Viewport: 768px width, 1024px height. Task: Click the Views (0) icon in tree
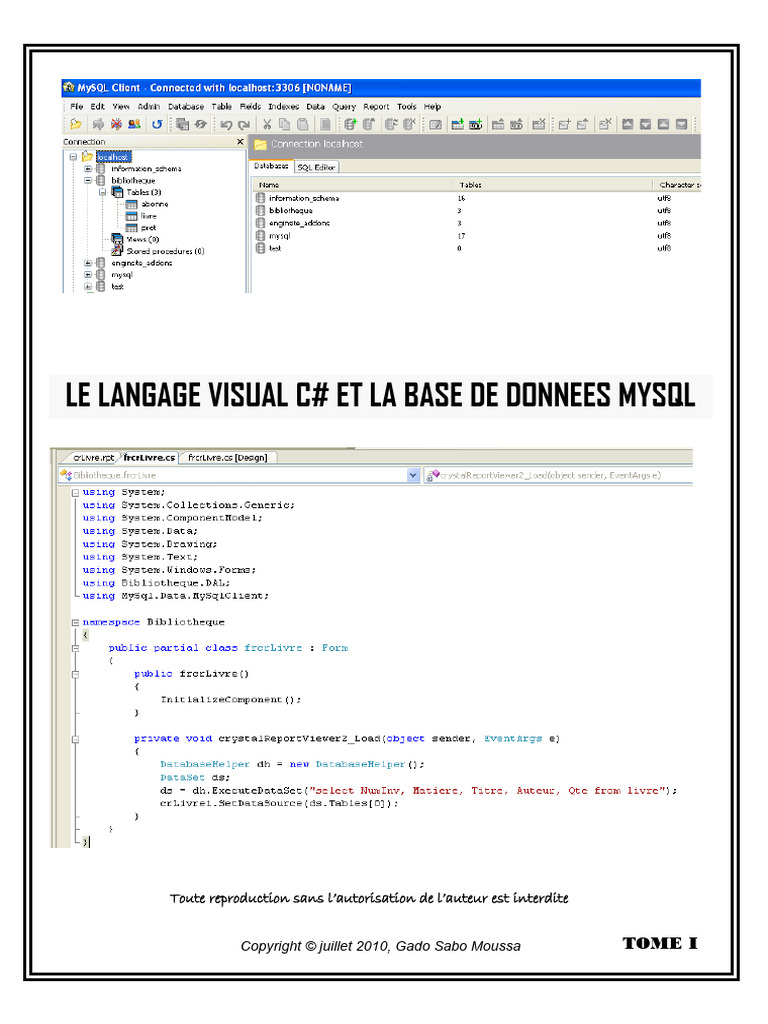pos(117,239)
